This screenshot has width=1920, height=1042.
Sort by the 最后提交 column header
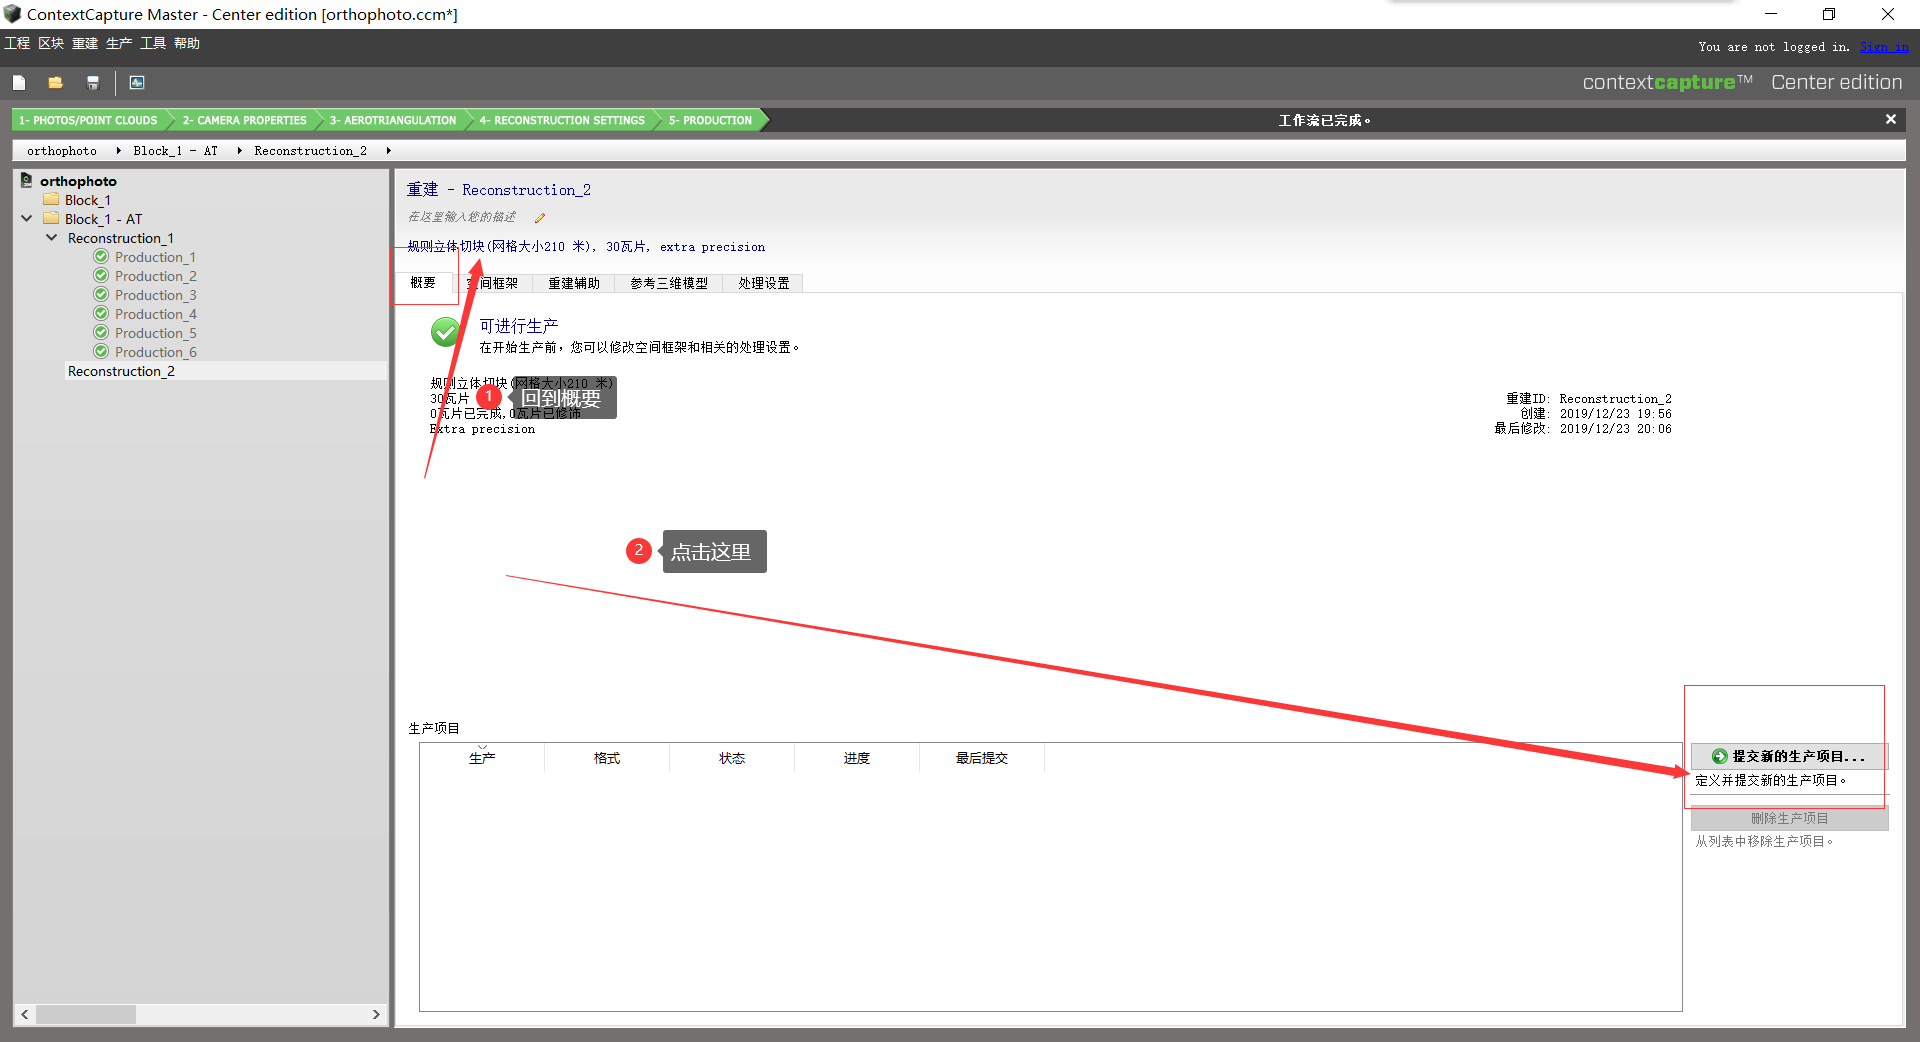pos(982,758)
